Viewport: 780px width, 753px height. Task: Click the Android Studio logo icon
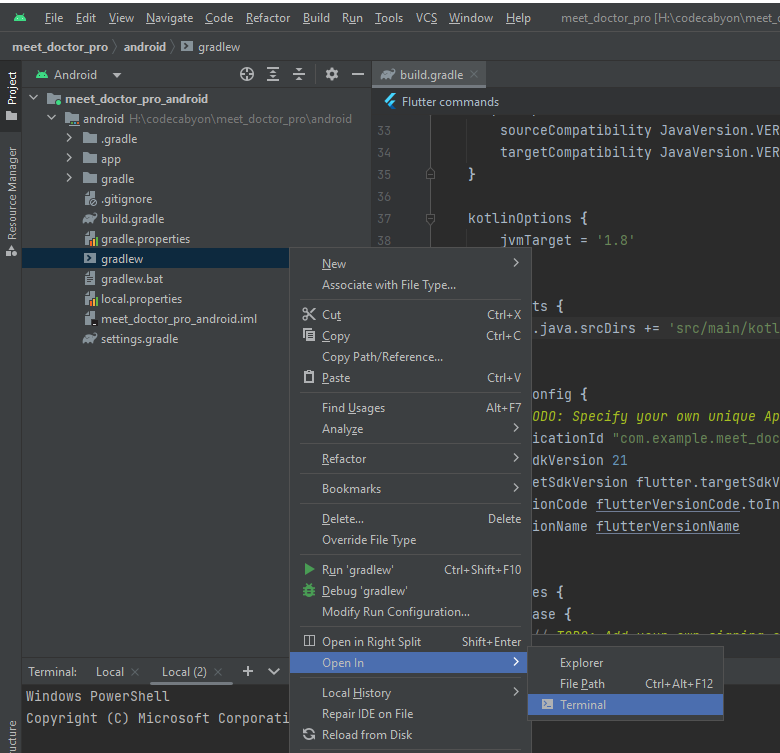[19, 18]
